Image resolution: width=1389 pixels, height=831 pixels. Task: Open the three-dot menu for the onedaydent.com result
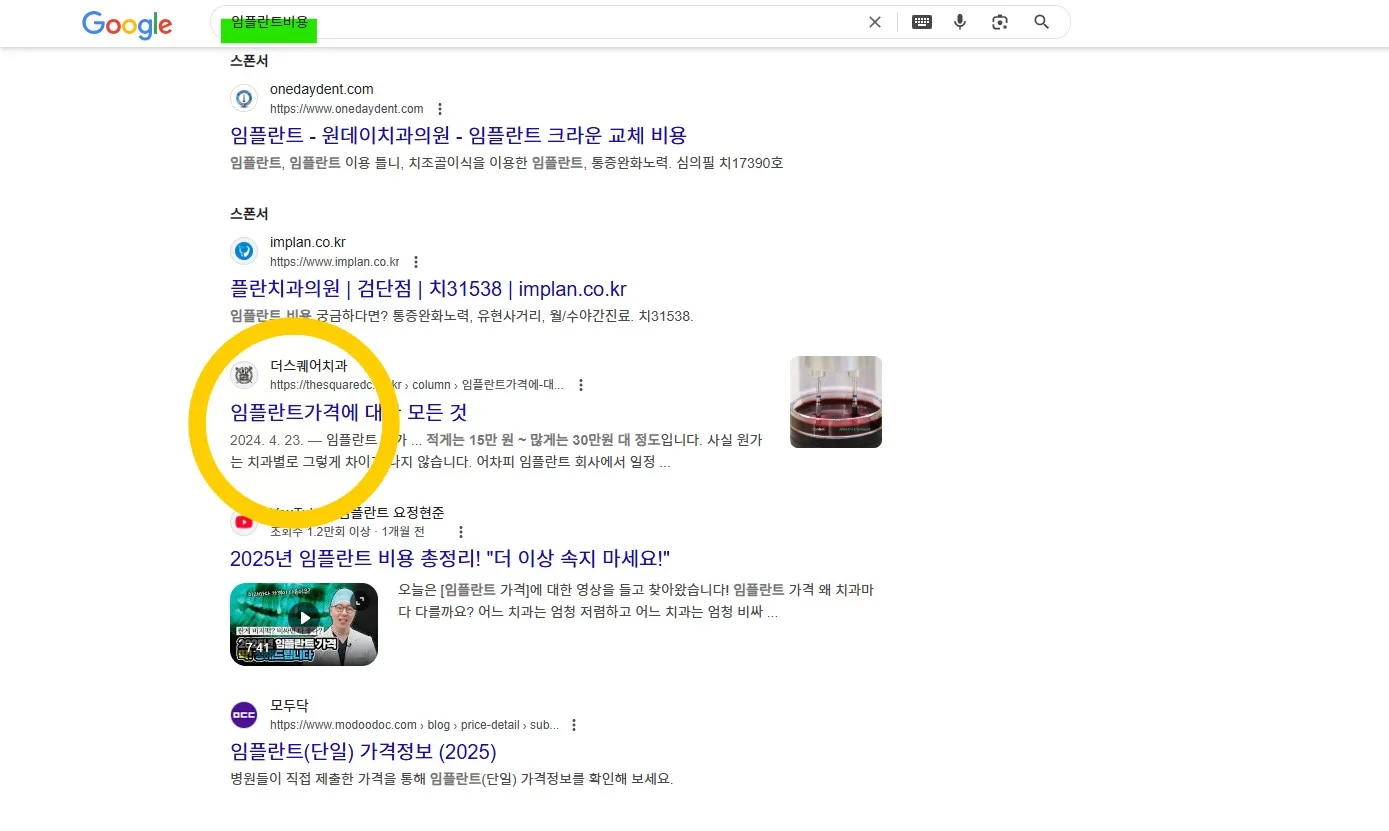[440, 108]
